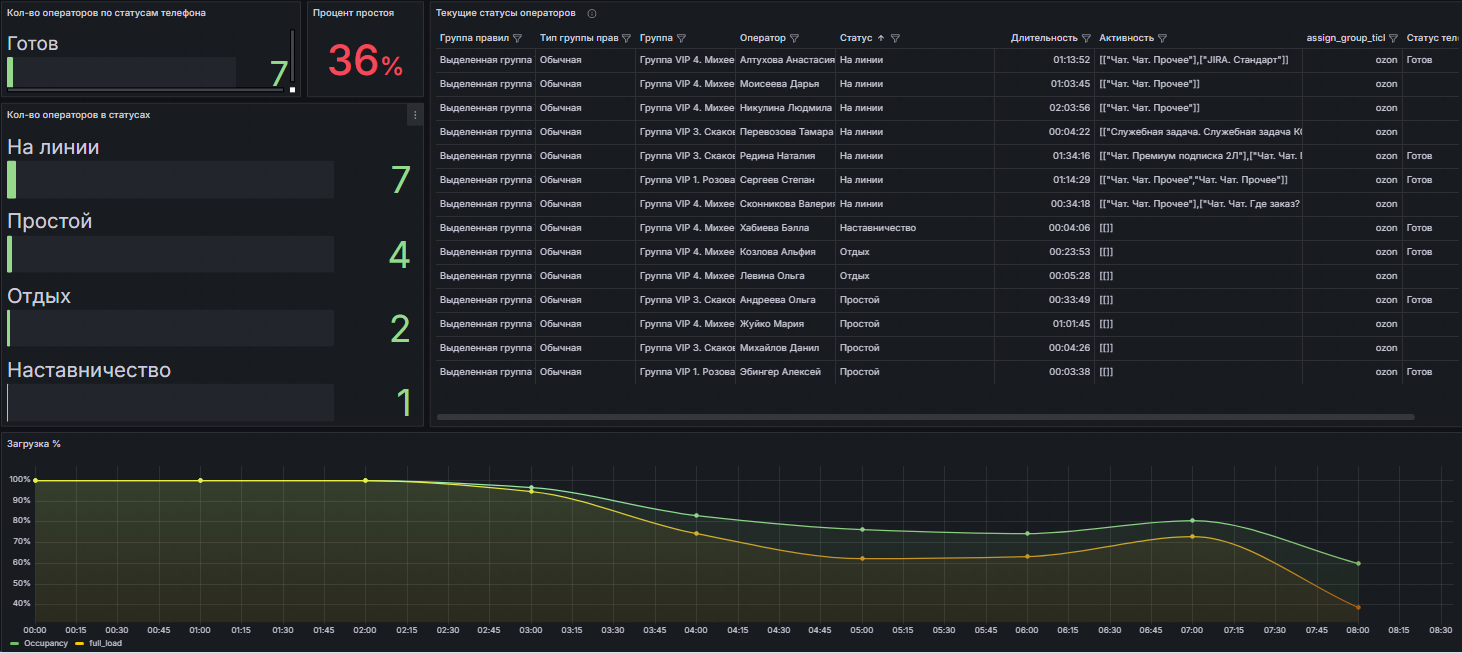Click filter icon for assign_group_ticl column
Image resolution: width=1462 pixels, height=653 pixels.
pyautogui.click(x=1393, y=39)
